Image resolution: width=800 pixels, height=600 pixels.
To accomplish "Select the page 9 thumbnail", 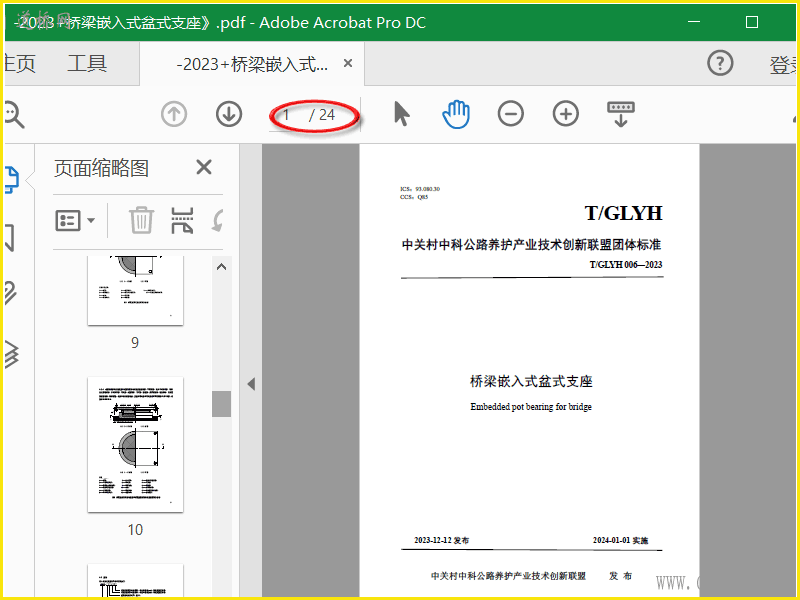I will [x=135, y=291].
